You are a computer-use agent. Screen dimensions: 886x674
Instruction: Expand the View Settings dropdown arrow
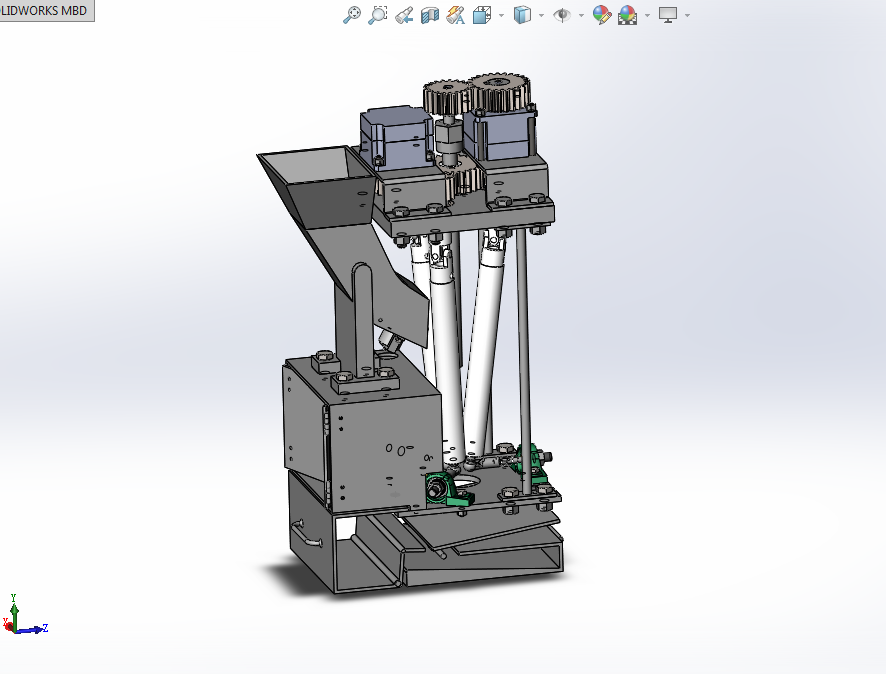pos(687,15)
